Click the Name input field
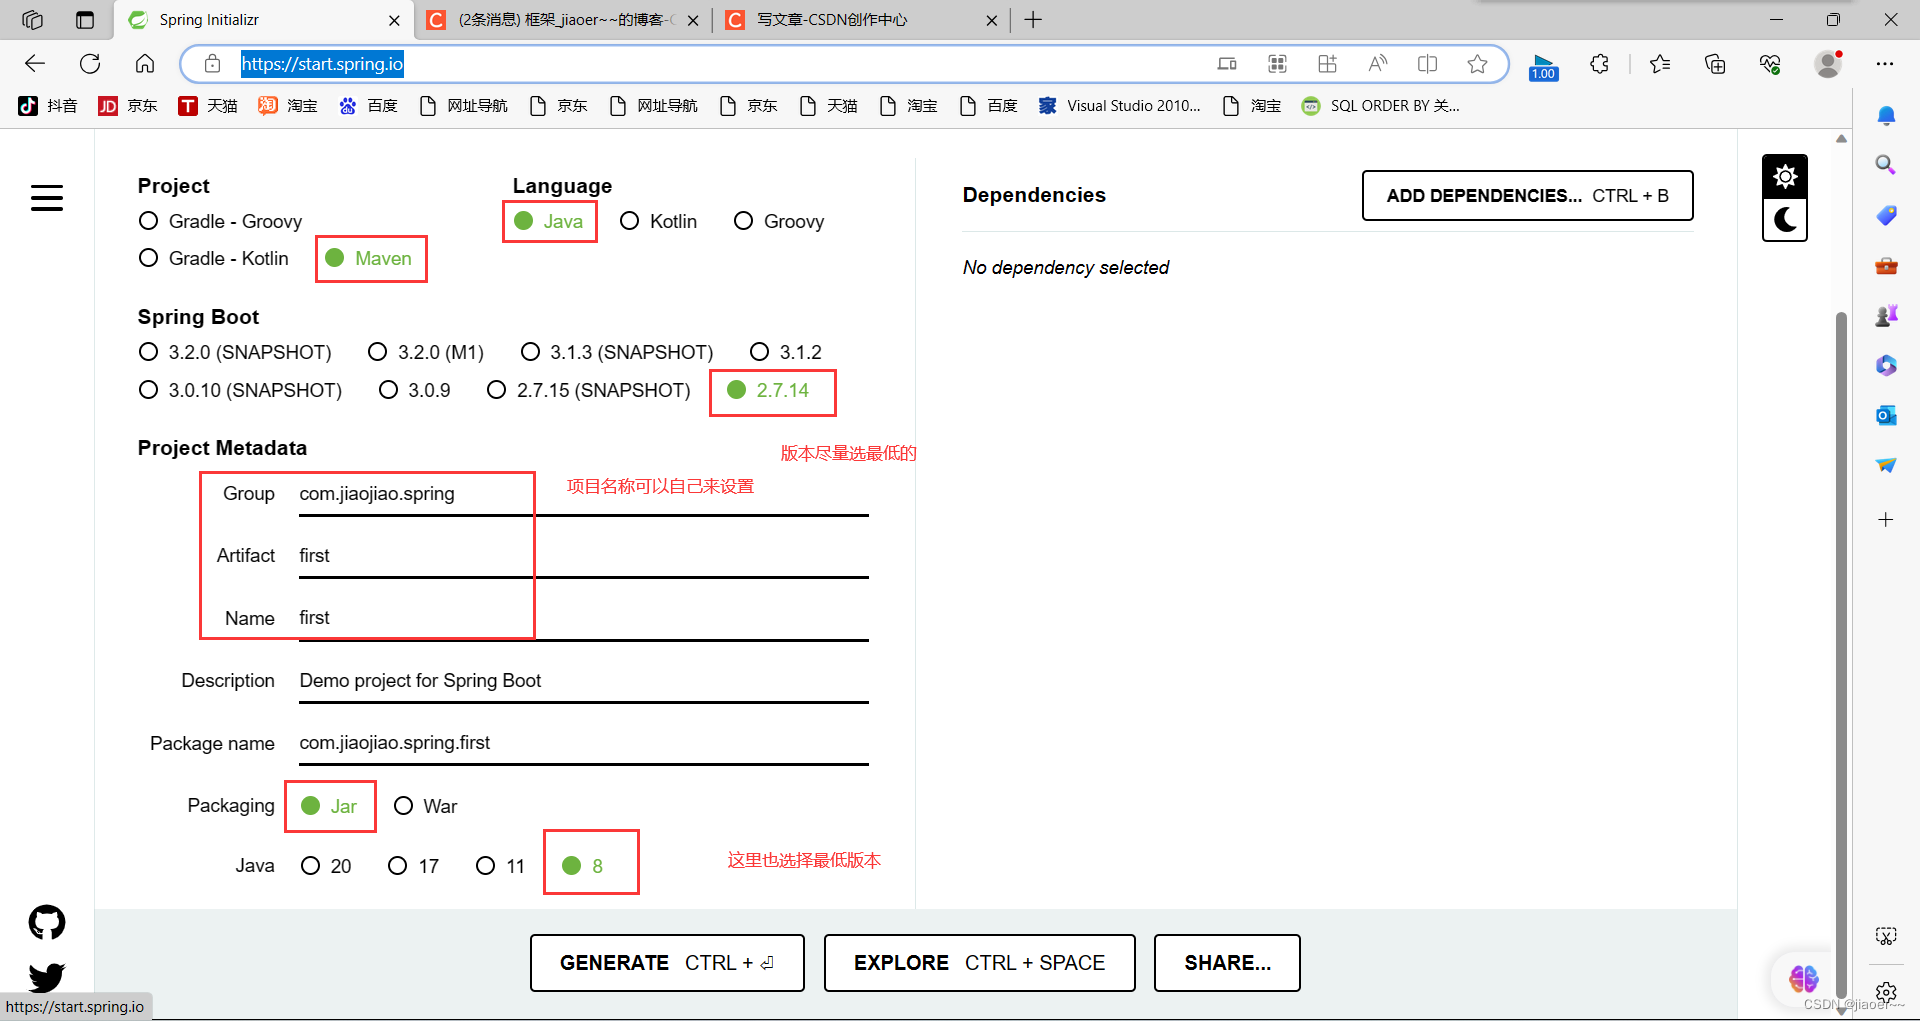Image resolution: width=1920 pixels, height=1021 pixels. (584, 618)
